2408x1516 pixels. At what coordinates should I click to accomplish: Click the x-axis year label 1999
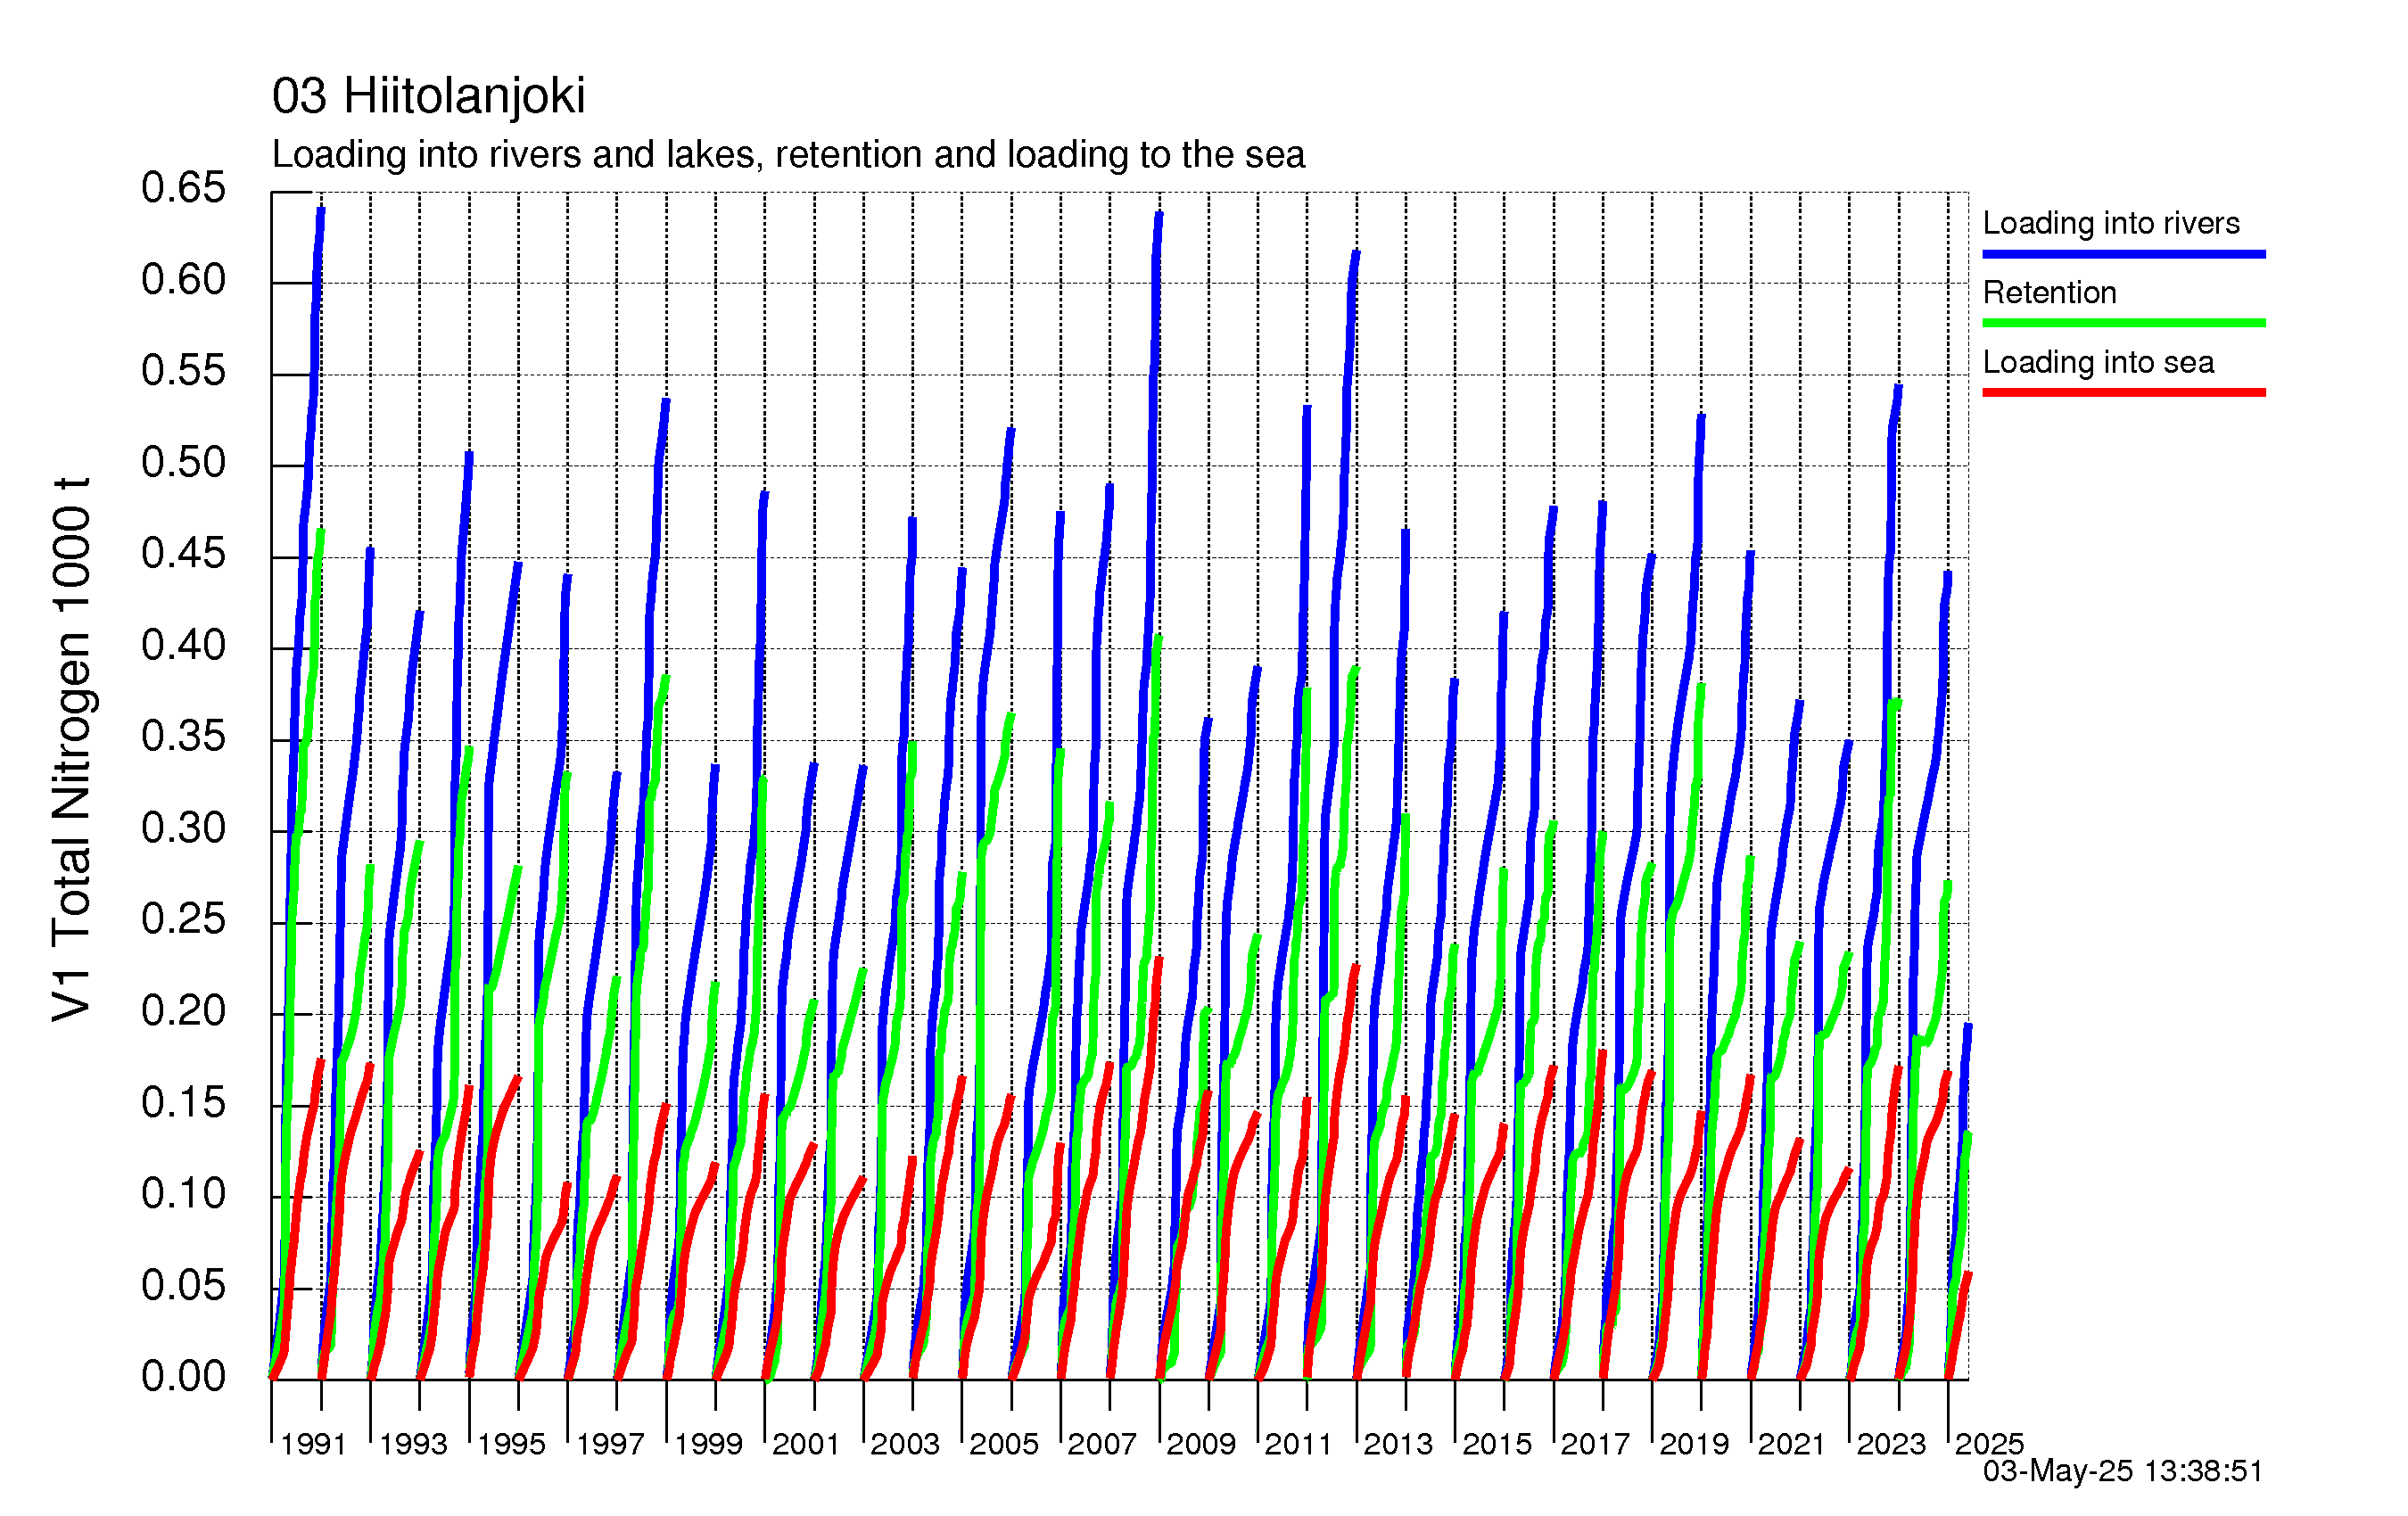click(x=708, y=1444)
